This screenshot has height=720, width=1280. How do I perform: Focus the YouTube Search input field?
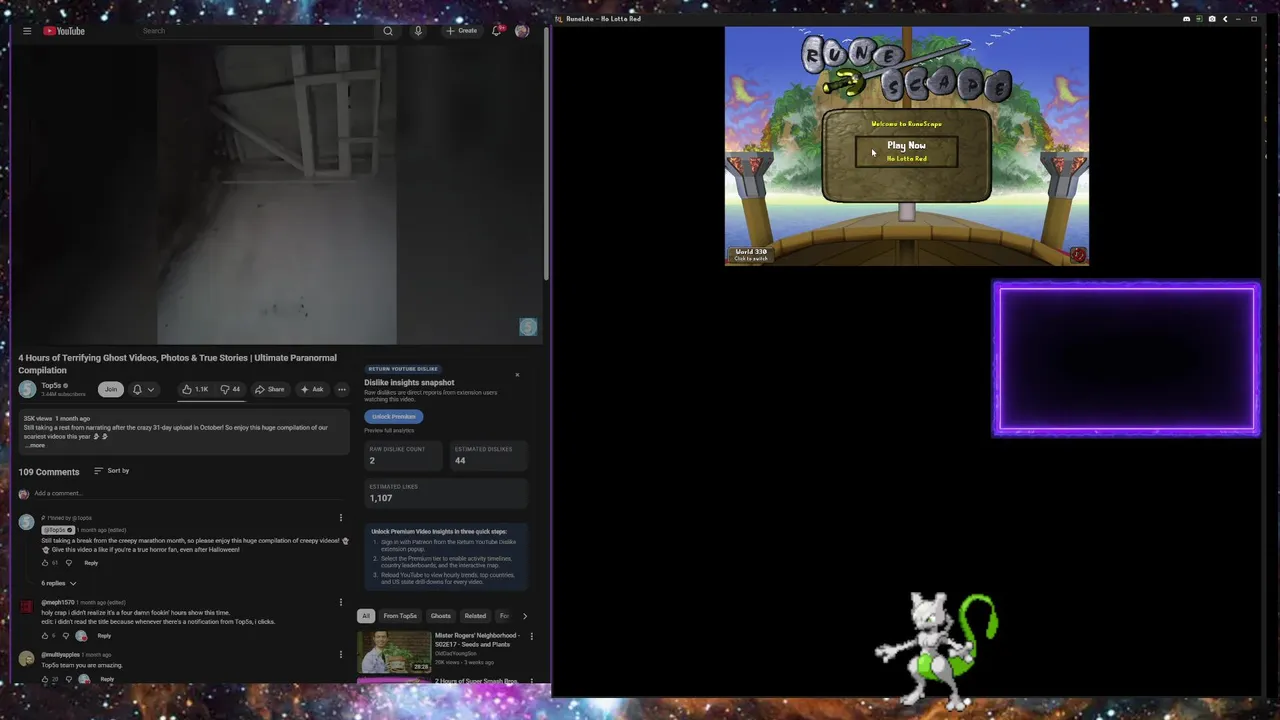pyautogui.click(x=258, y=31)
